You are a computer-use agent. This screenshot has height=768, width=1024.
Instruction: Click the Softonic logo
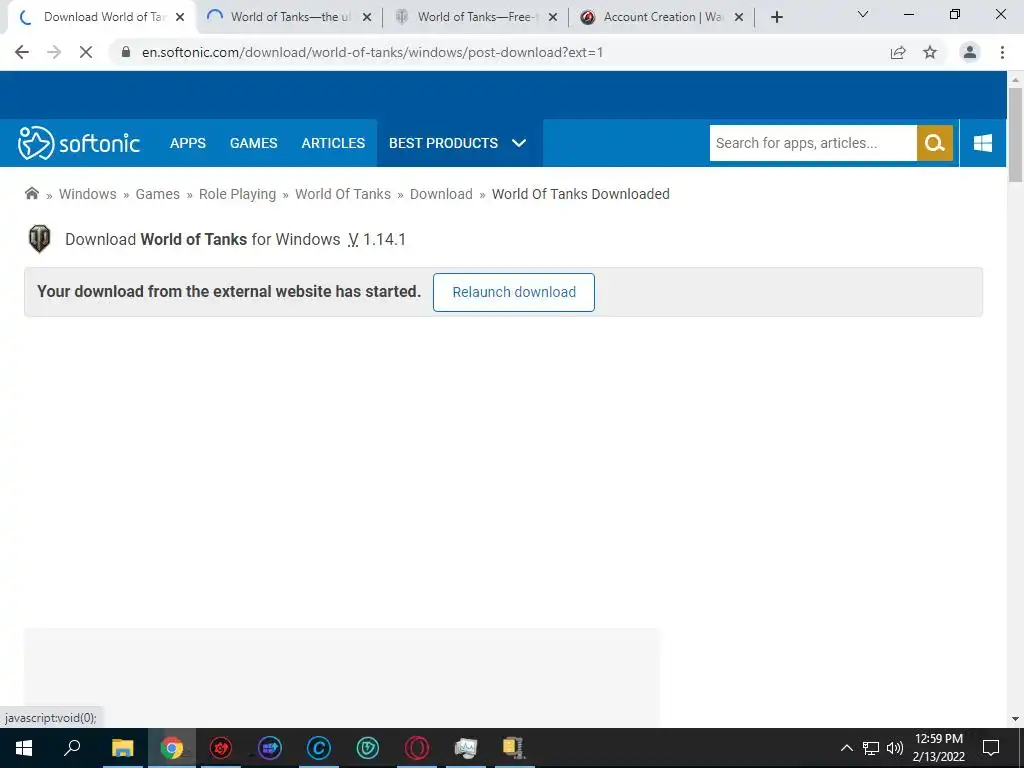(x=79, y=143)
